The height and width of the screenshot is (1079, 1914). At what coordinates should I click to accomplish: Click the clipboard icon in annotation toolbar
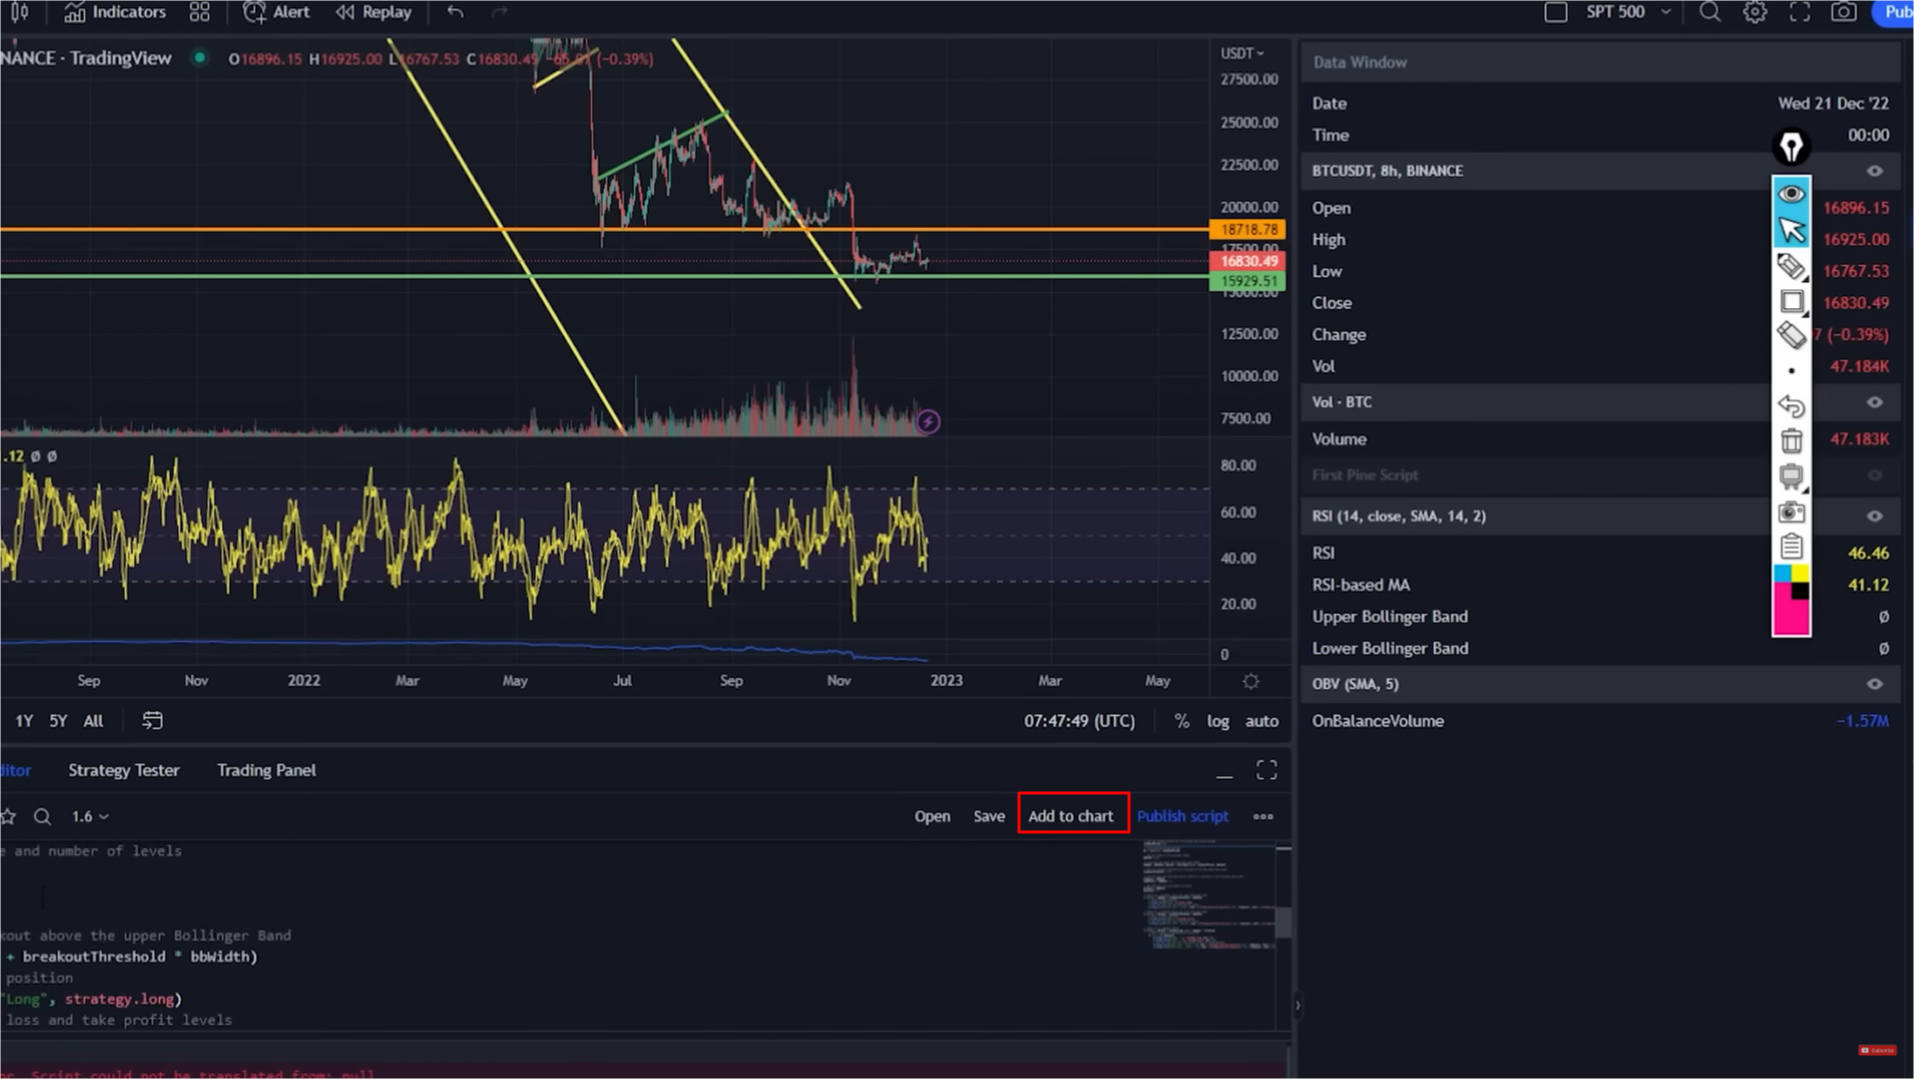1791,546
